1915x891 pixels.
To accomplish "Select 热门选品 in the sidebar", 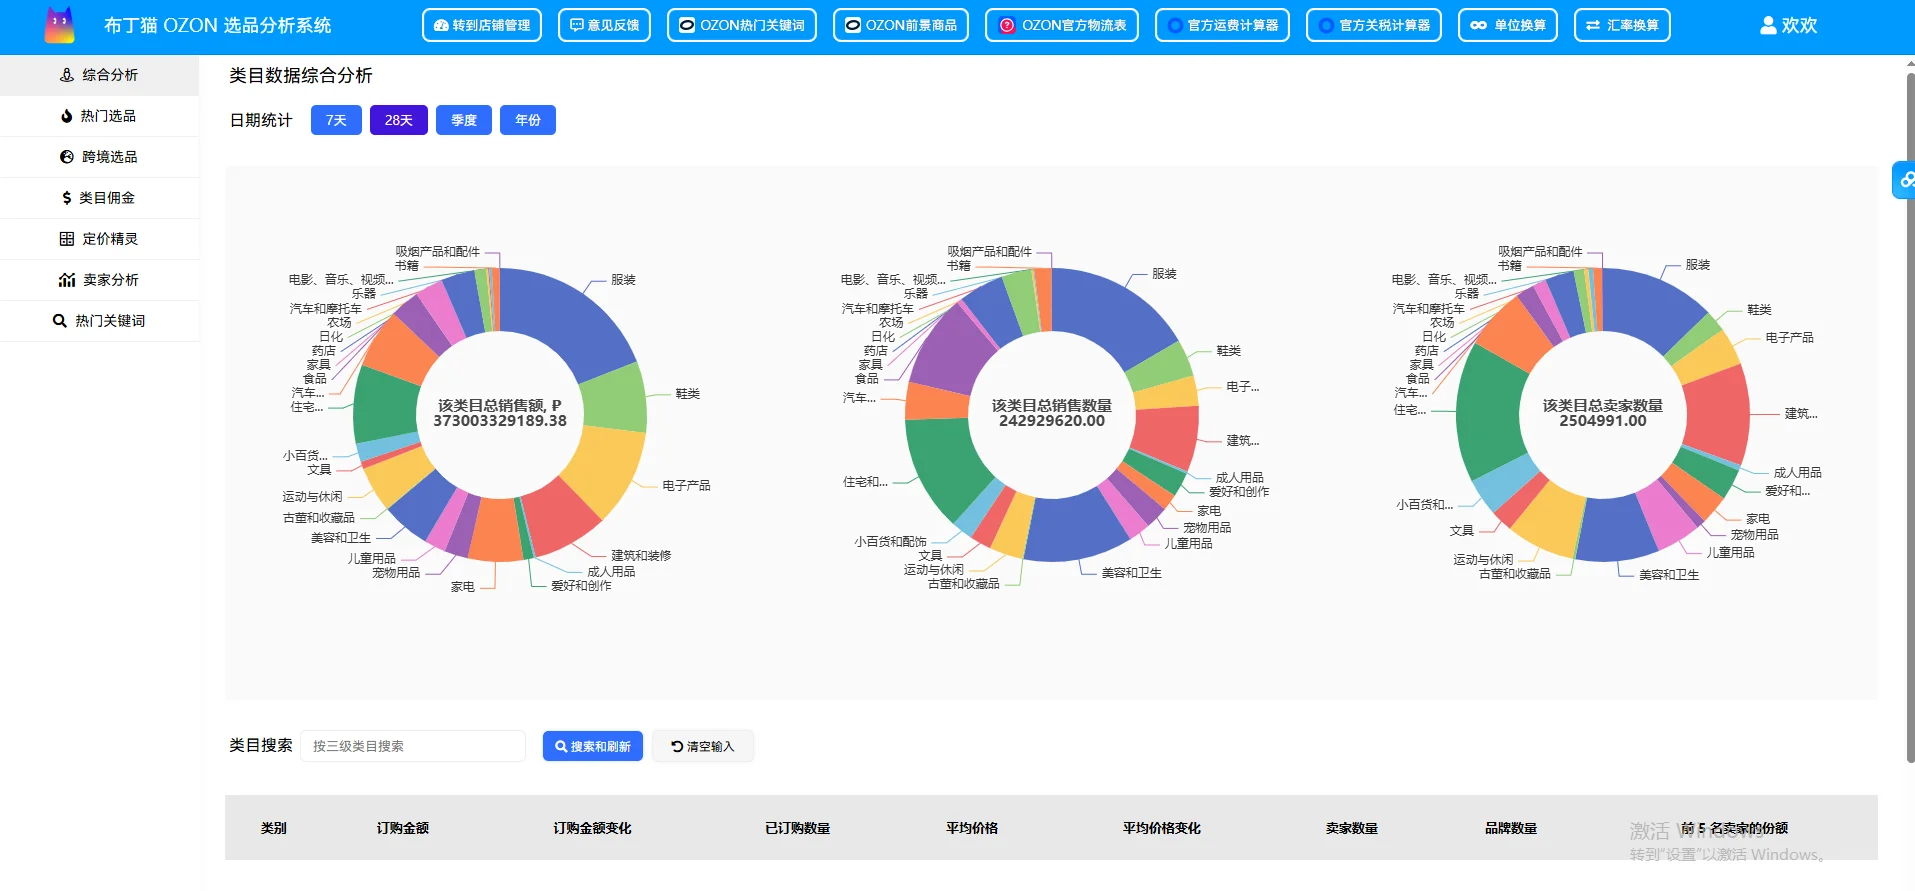I will coord(100,116).
